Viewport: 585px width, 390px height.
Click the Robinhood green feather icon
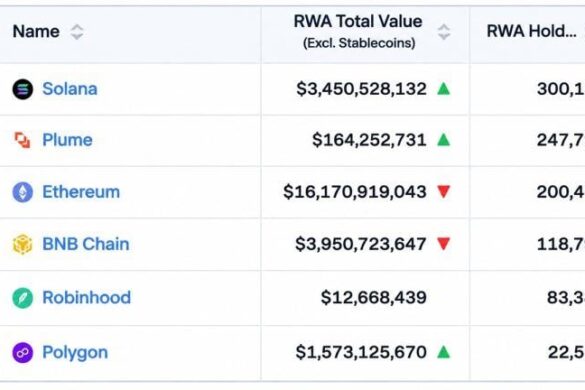[x=23, y=298]
